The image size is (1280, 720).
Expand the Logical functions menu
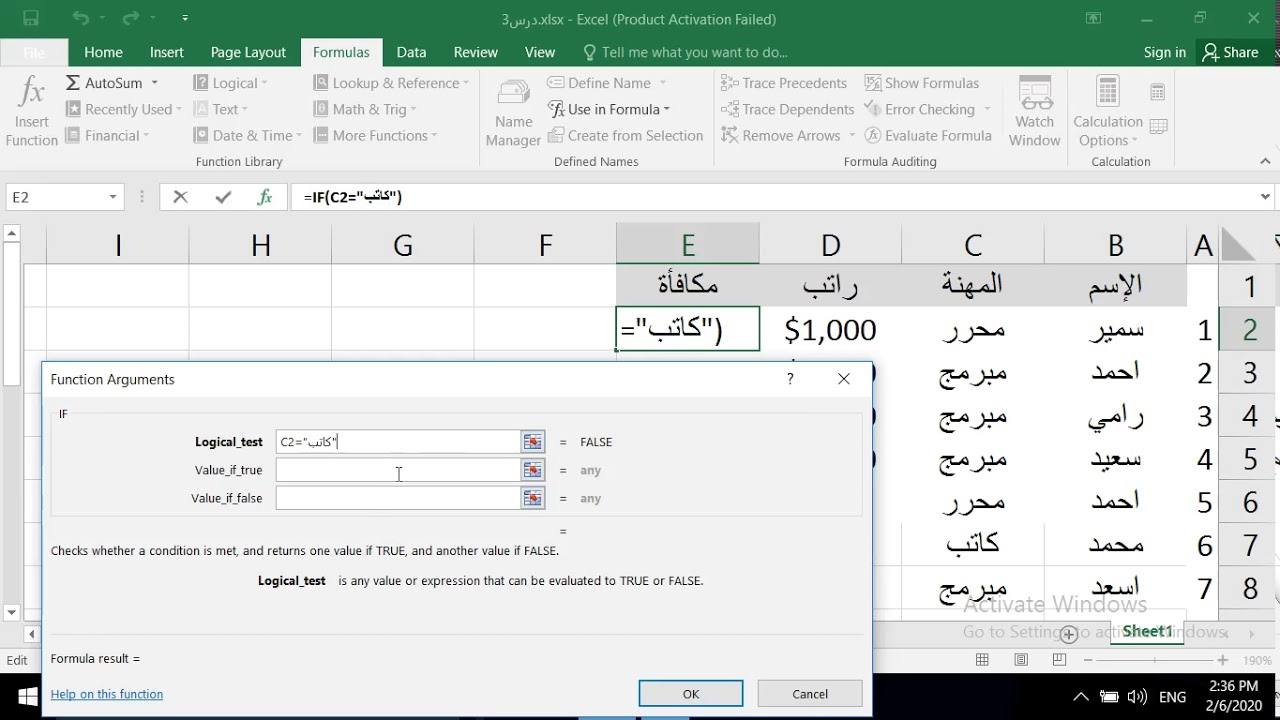click(x=230, y=83)
